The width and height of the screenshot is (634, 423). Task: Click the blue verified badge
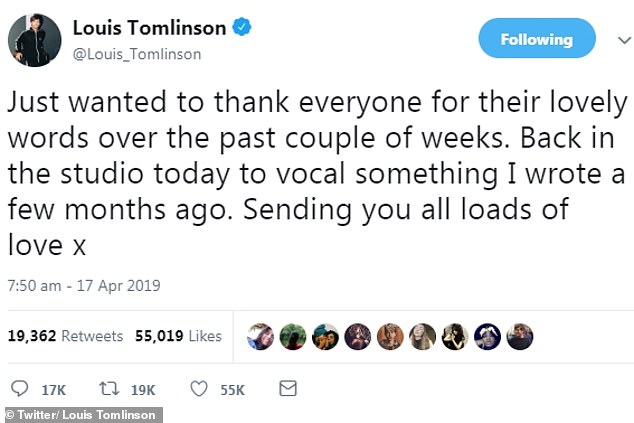point(241,29)
